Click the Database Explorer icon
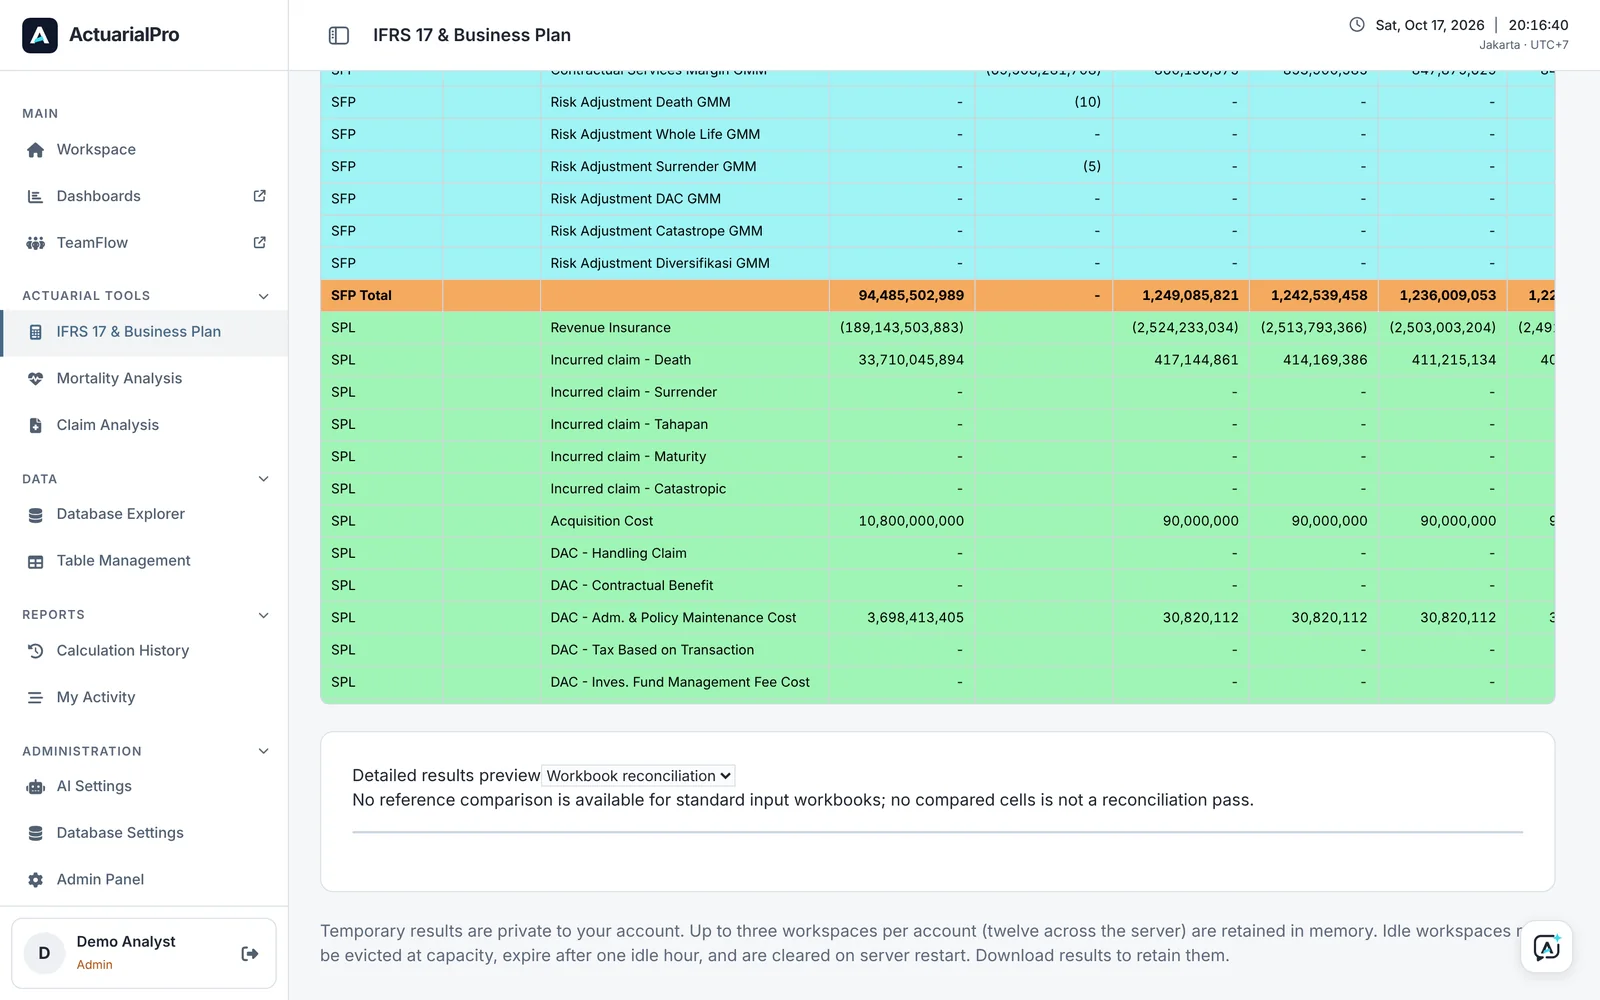The width and height of the screenshot is (1600, 1000). 36,514
